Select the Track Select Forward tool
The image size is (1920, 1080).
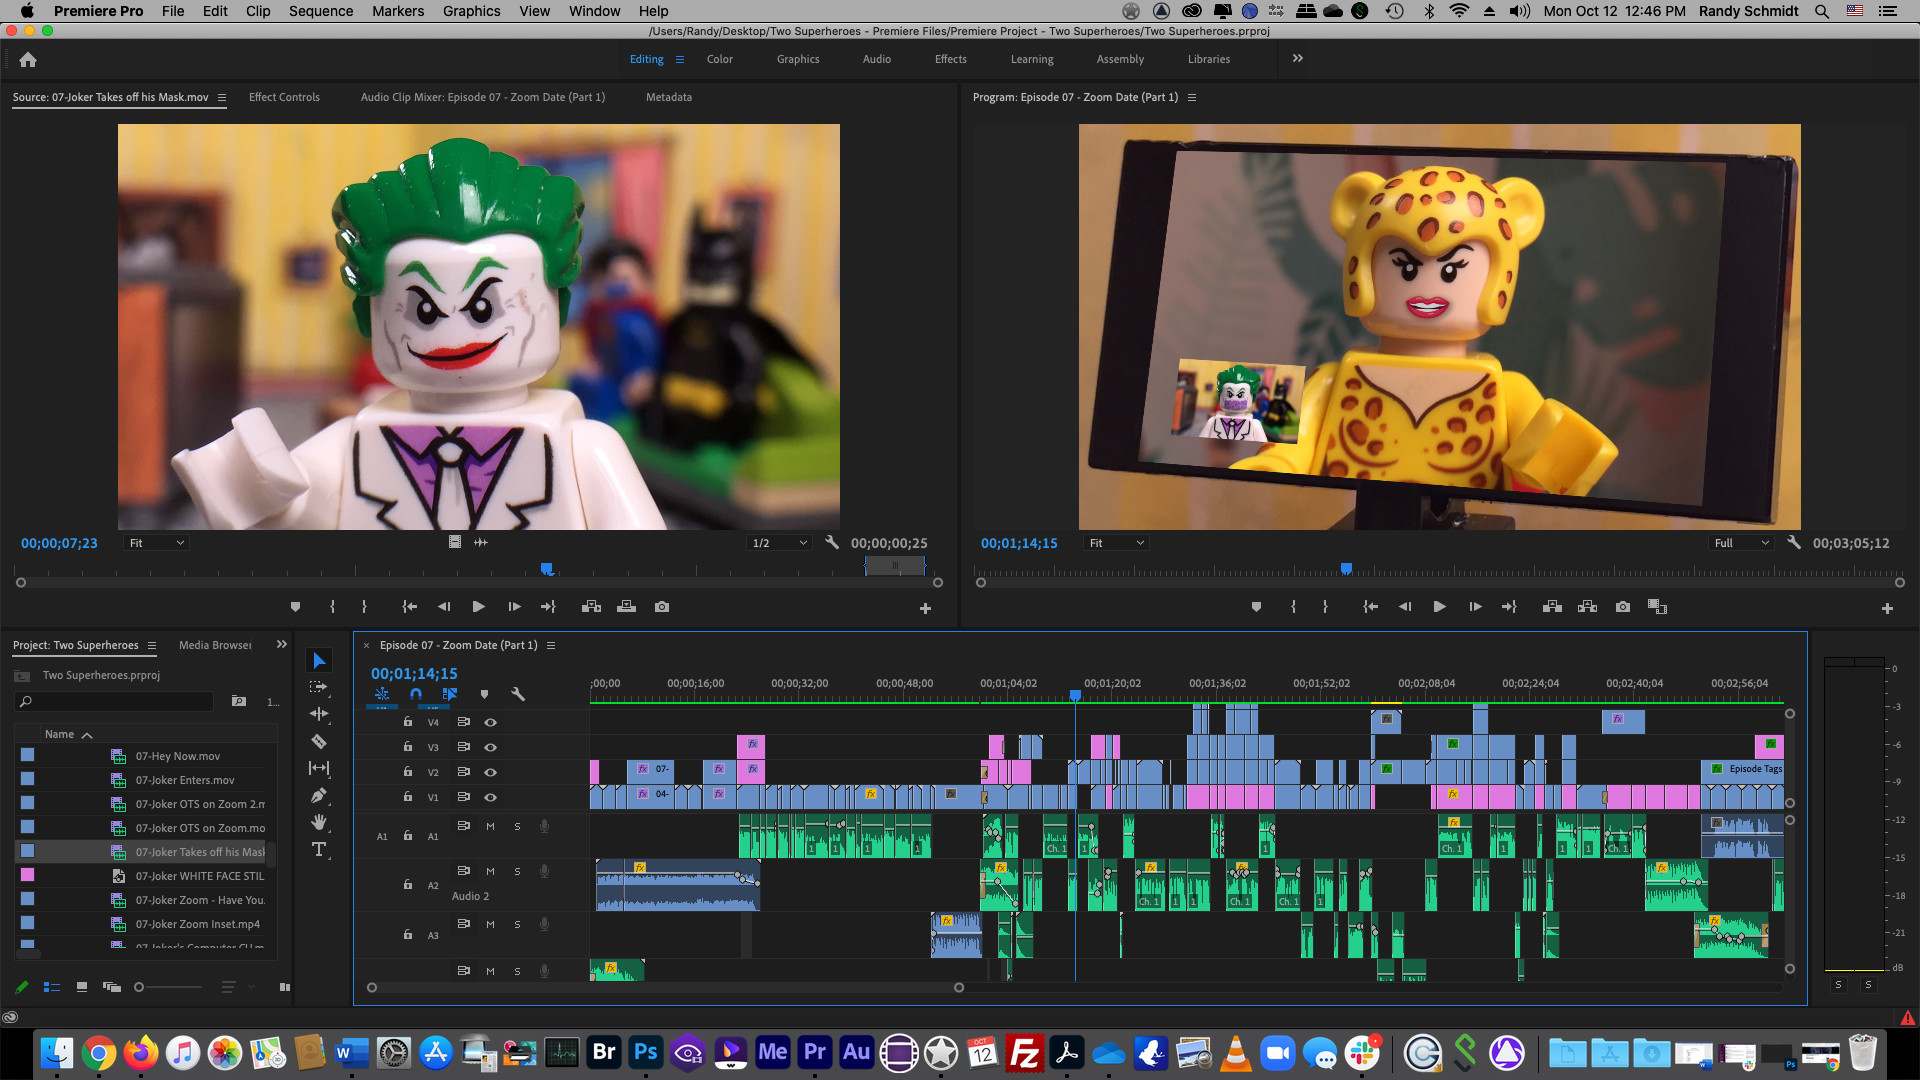(319, 687)
